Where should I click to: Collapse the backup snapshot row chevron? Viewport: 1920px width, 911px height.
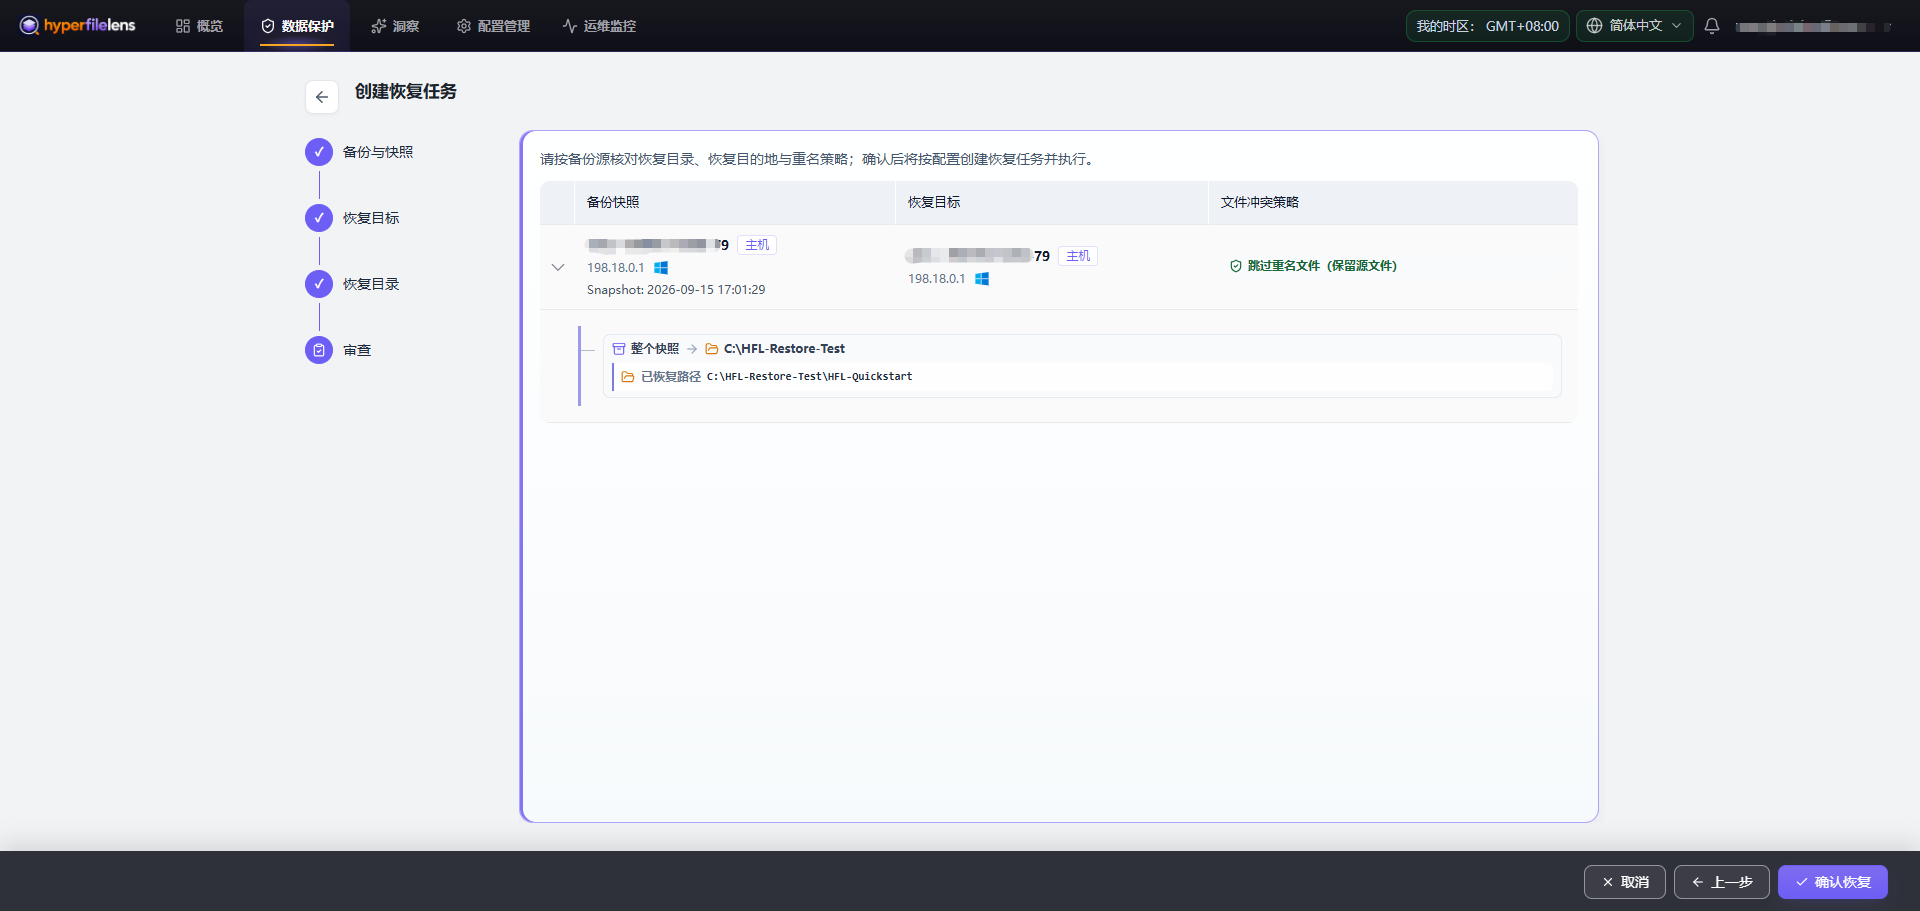coord(558,267)
